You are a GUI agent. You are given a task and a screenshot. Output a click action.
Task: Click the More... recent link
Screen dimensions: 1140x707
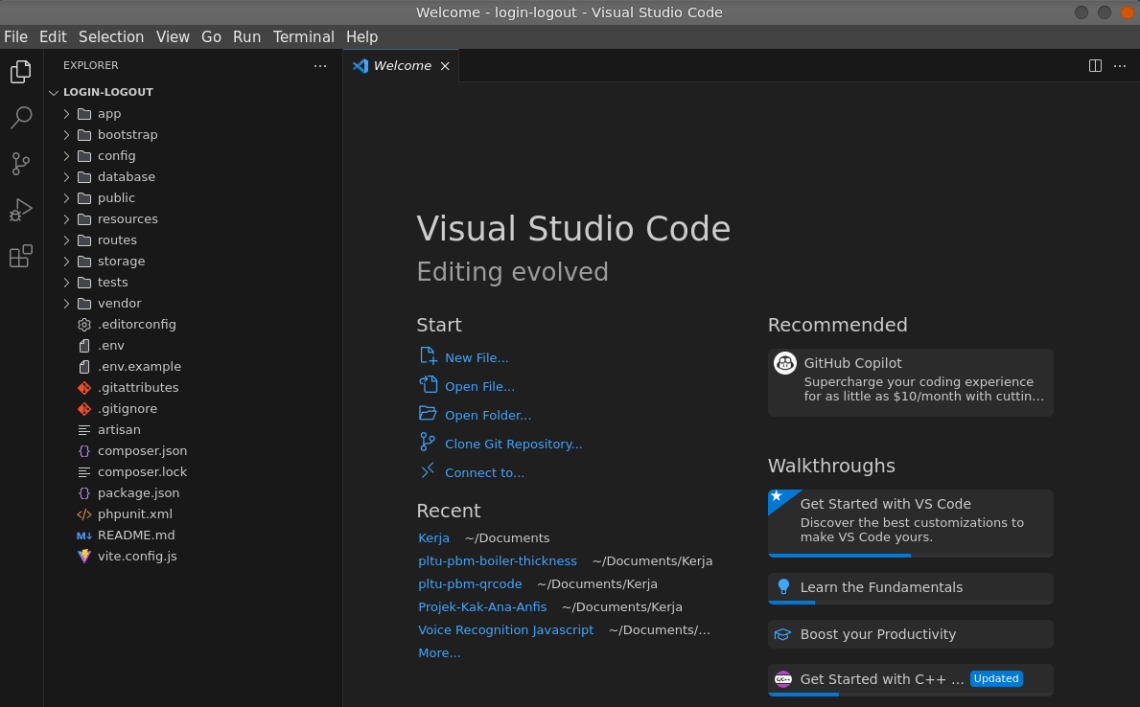click(439, 653)
